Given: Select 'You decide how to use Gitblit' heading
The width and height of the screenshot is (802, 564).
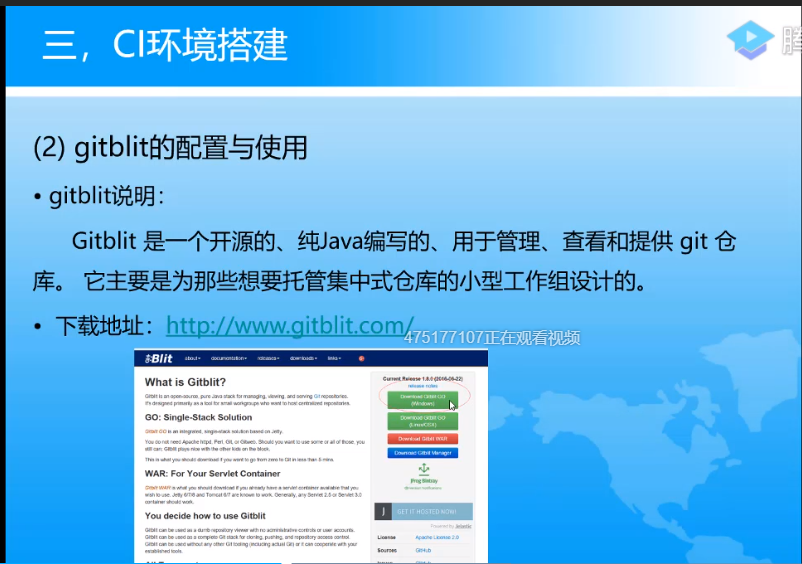Looking at the screenshot, I should click(x=205, y=516).
